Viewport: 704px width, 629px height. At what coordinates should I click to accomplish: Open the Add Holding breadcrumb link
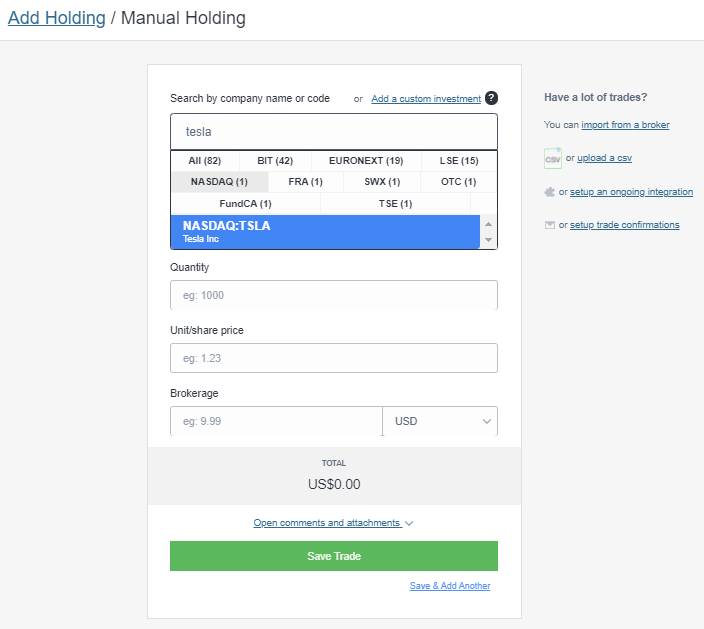(57, 18)
